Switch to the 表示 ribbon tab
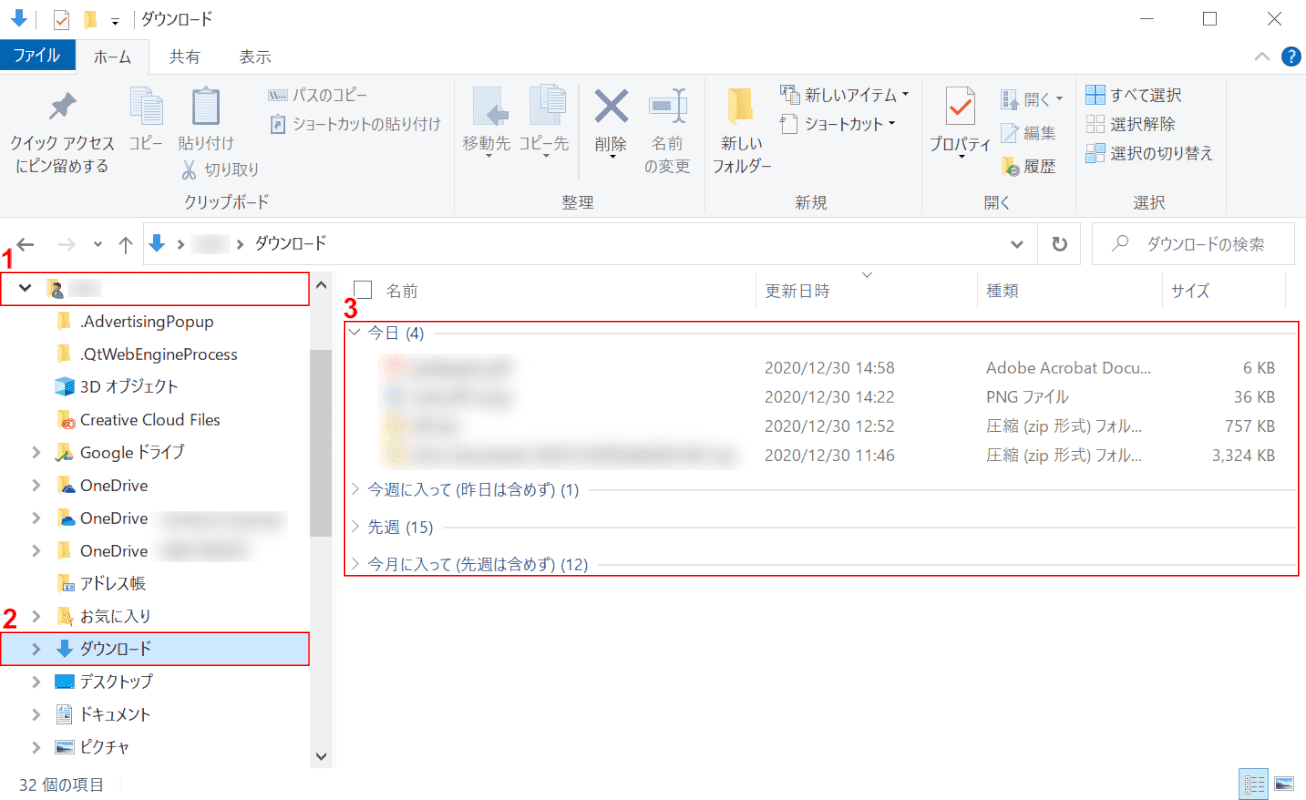The width and height of the screenshot is (1306, 800). coord(255,57)
